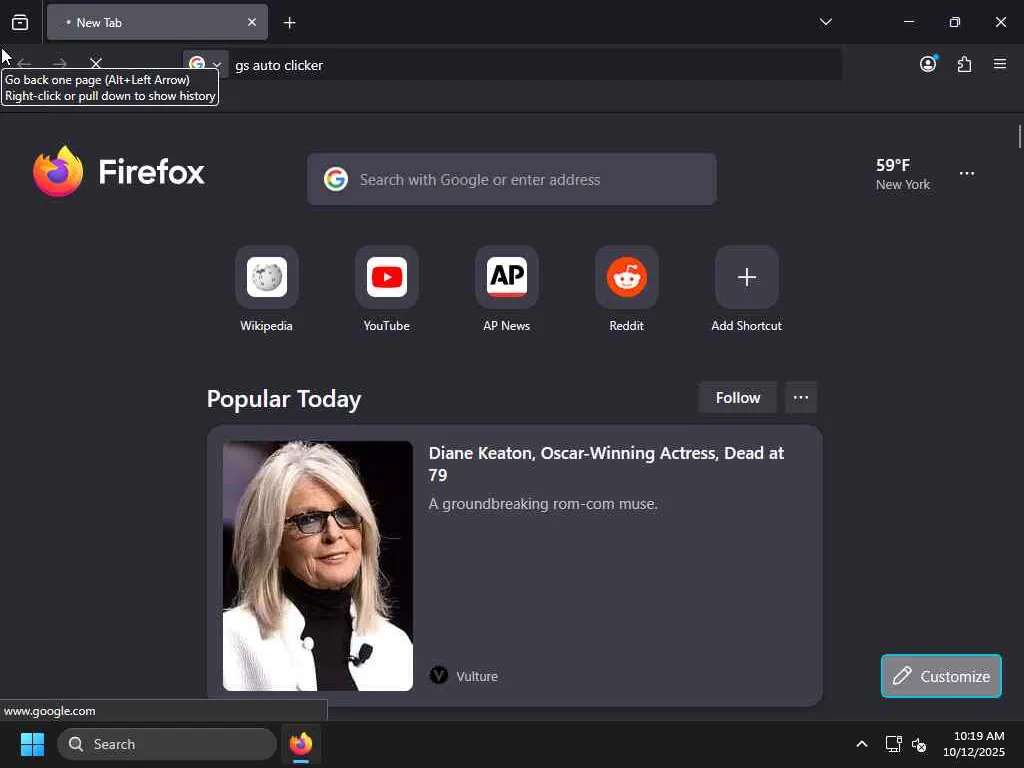Click the Customize button
1024x768 pixels.
pyautogui.click(x=940, y=676)
